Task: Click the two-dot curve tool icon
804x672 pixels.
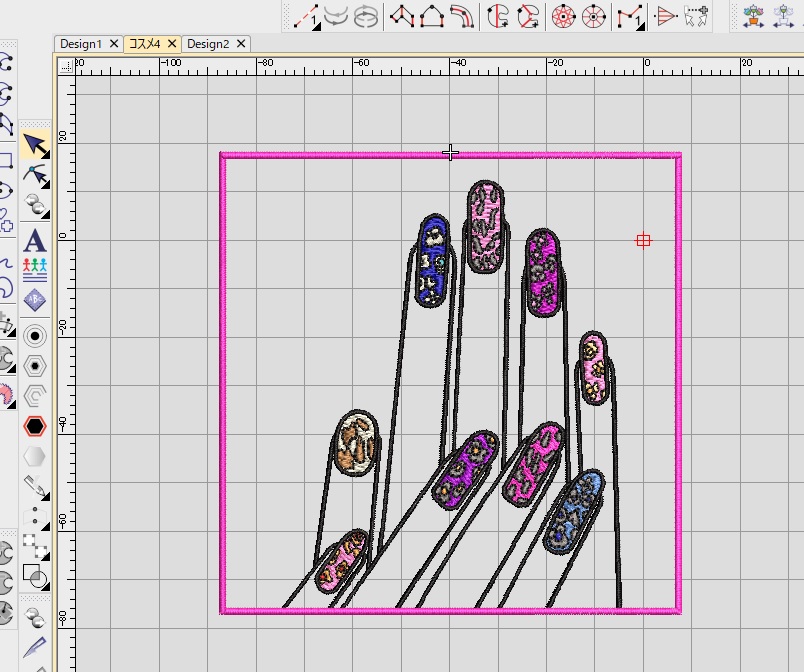Action: click(35, 517)
